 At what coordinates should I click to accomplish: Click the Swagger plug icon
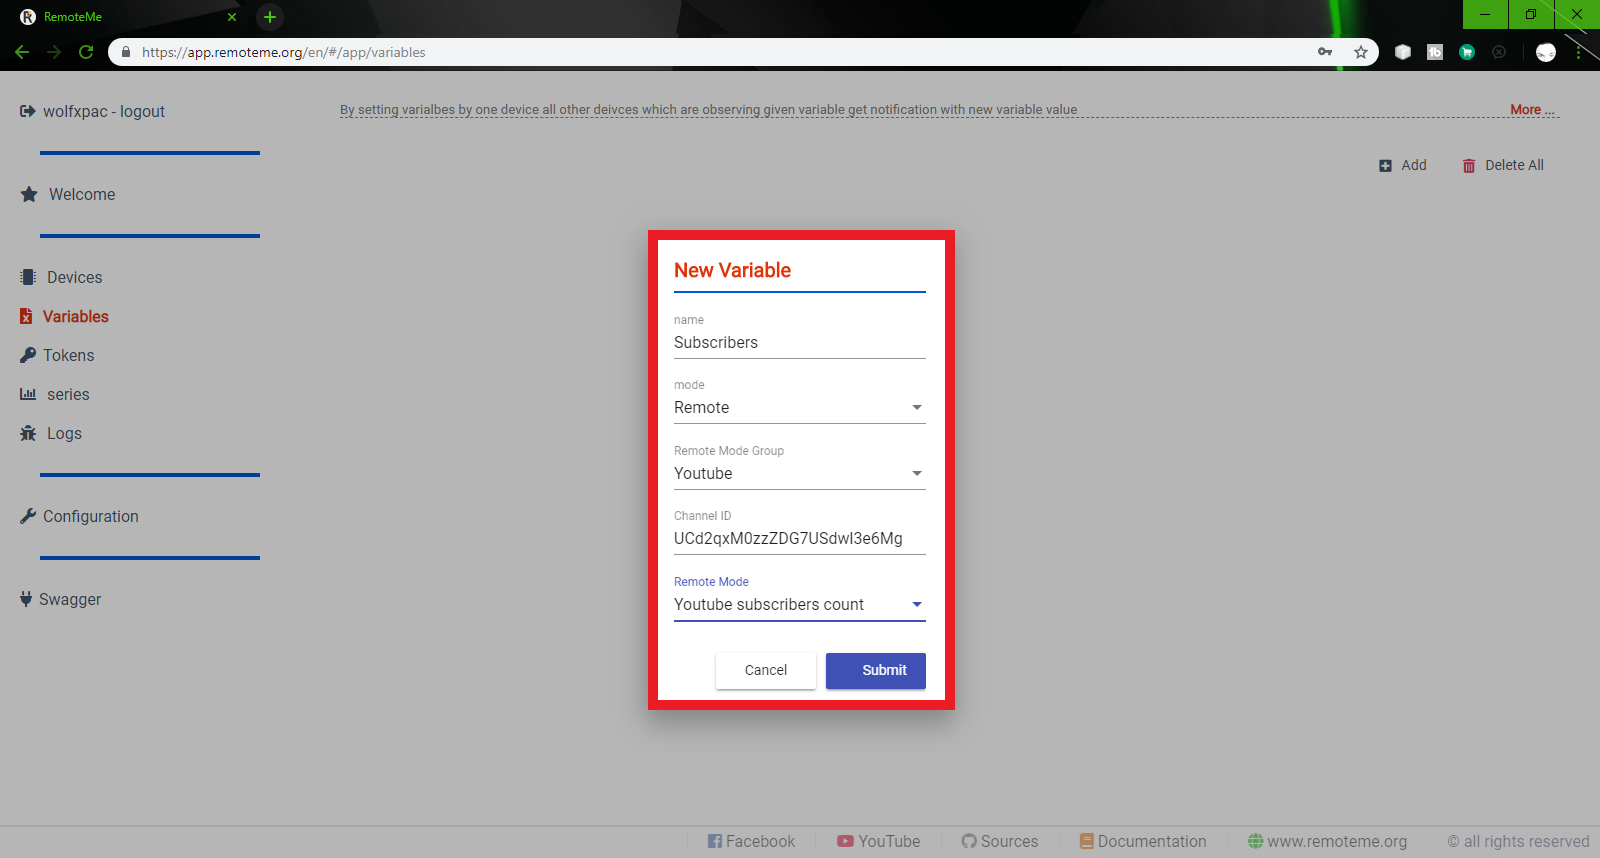26,599
